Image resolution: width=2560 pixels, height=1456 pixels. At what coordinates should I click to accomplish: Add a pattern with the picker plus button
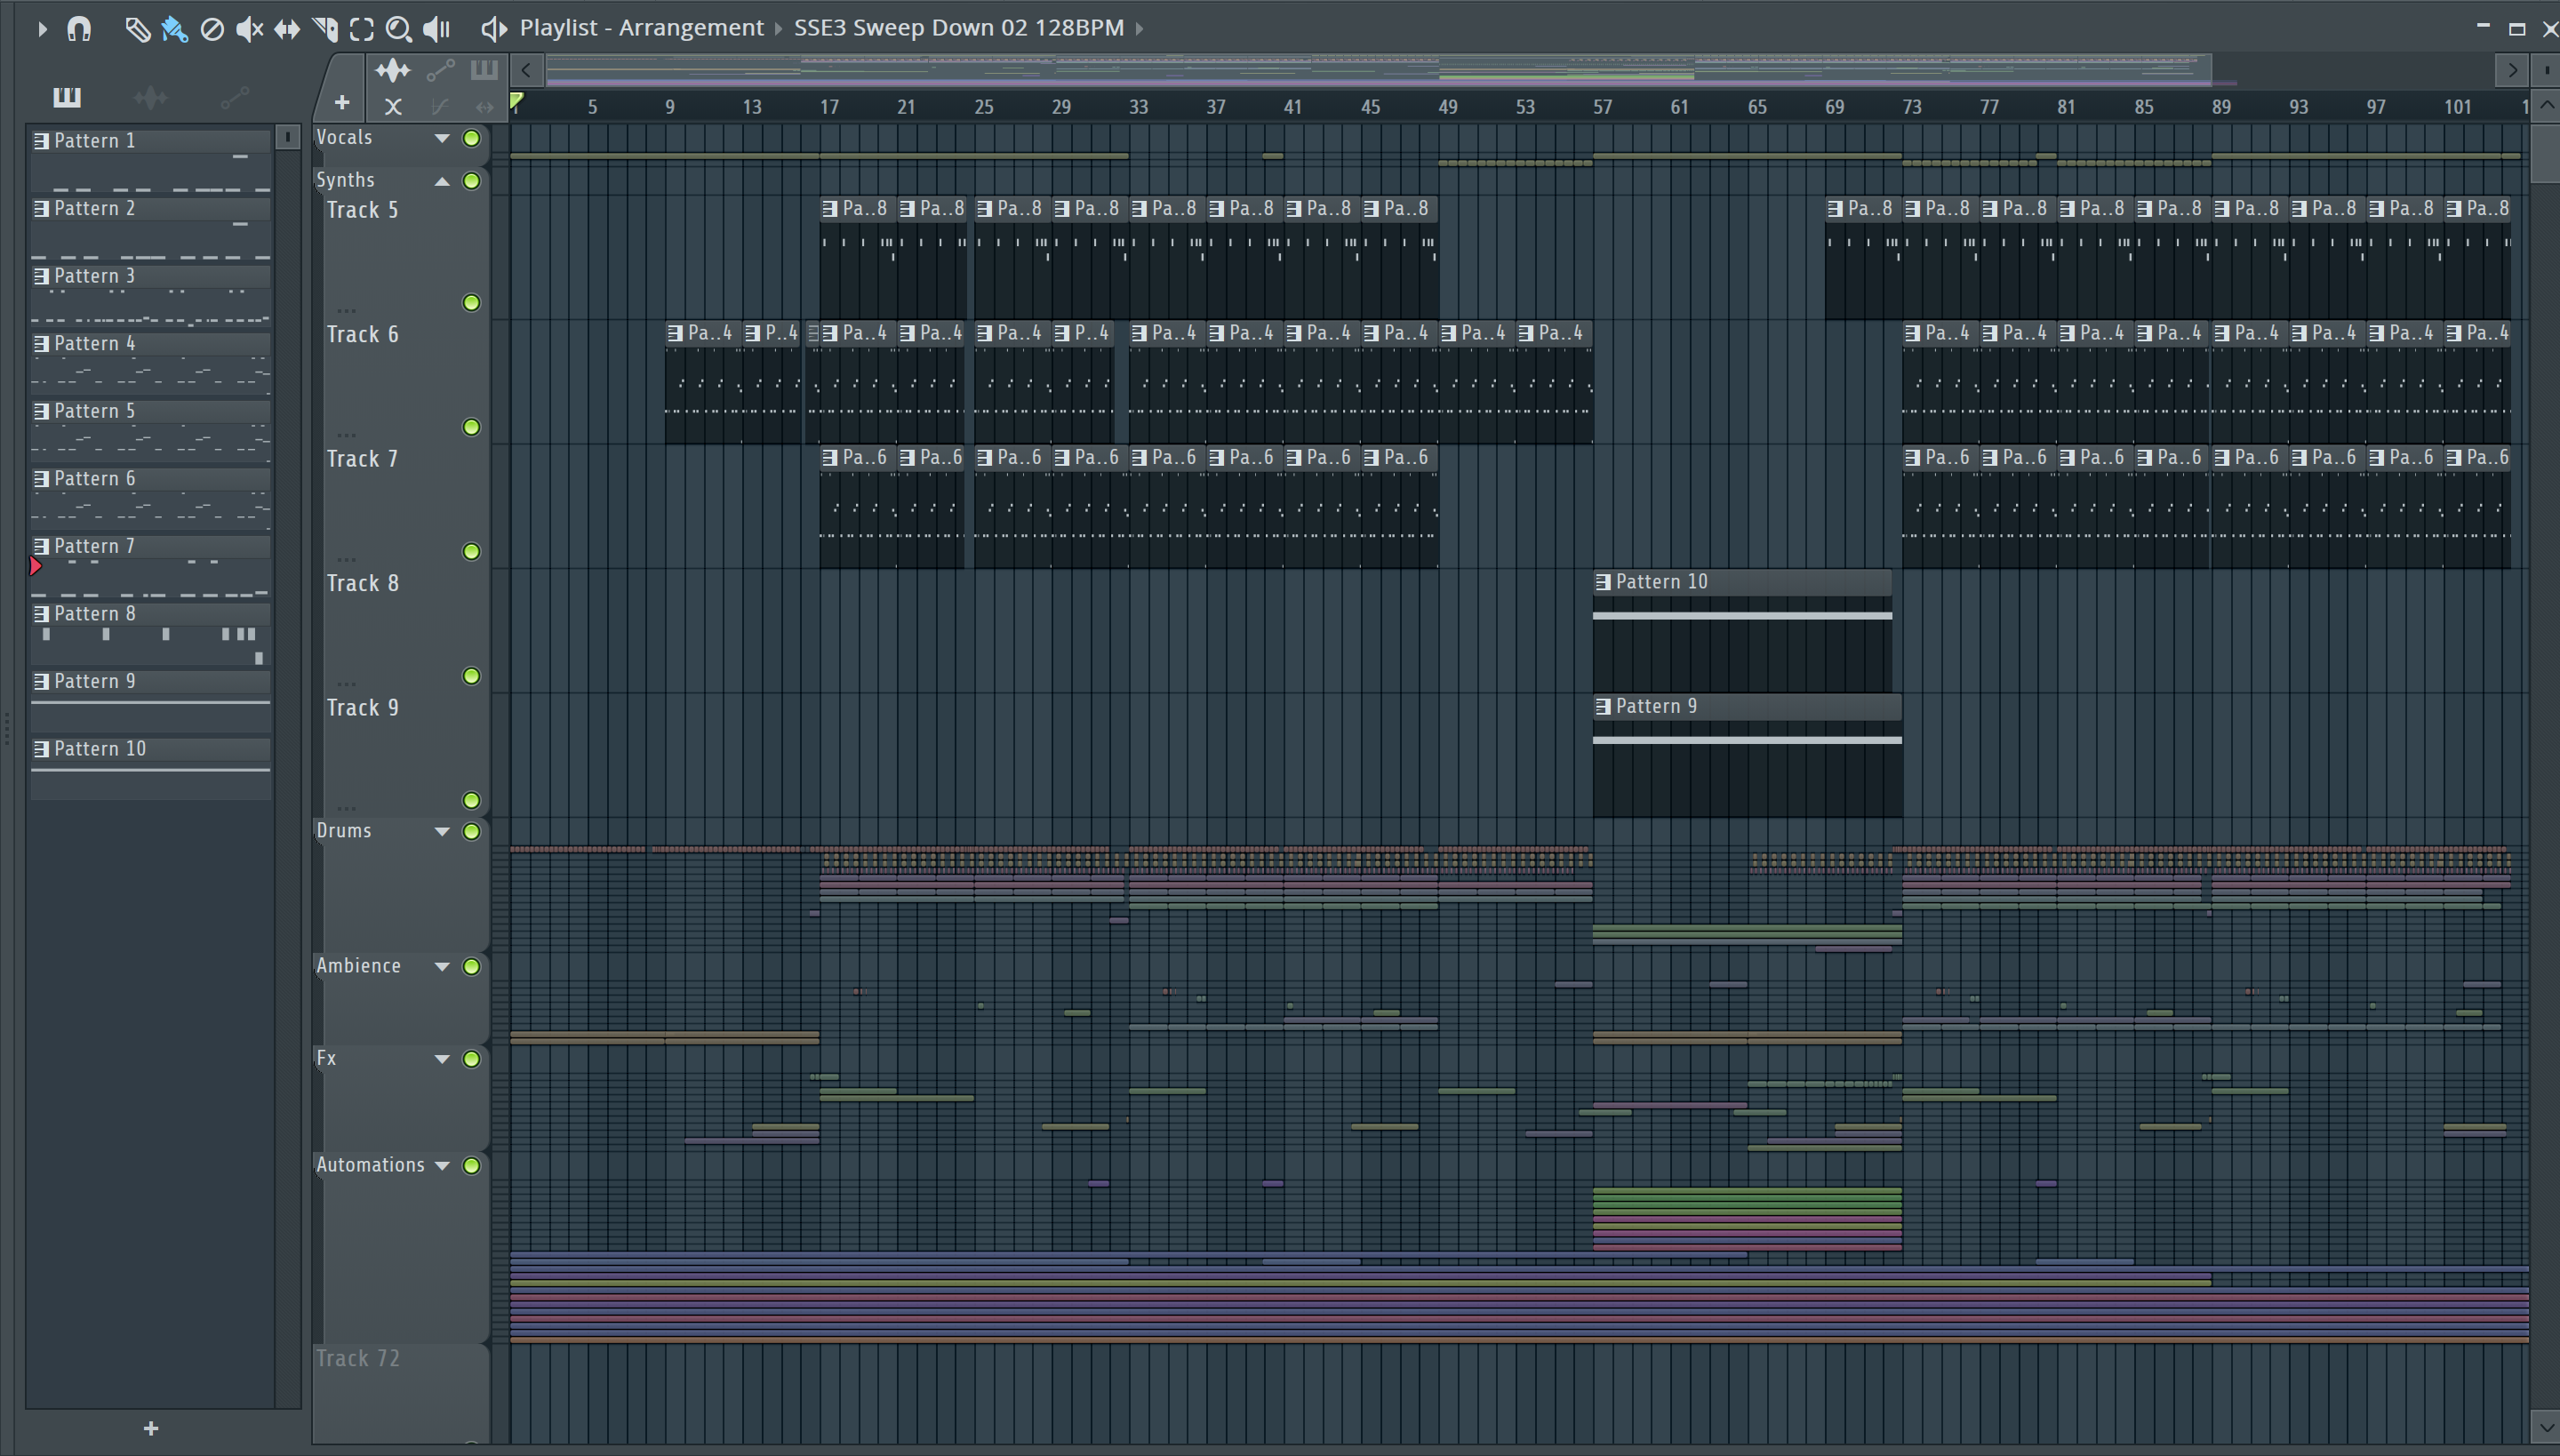[x=151, y=1429]
